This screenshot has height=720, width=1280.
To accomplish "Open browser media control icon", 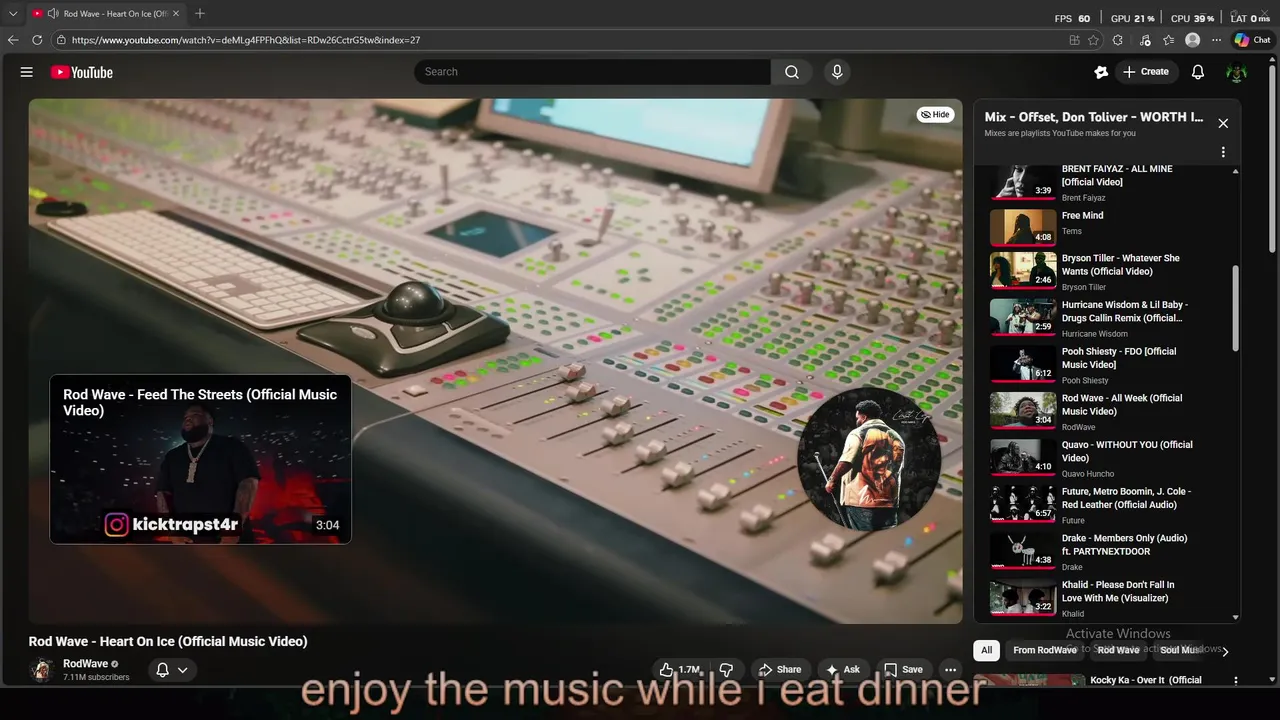I will 1143,40.
